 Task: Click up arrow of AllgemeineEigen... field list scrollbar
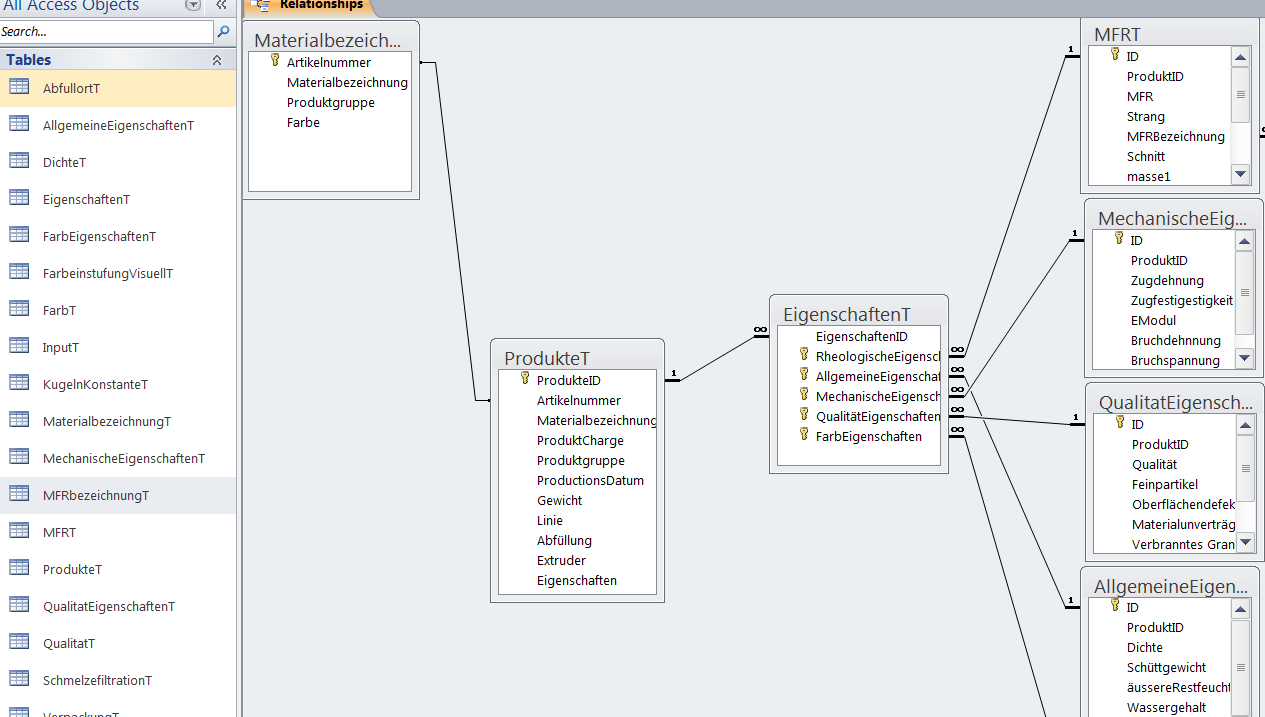[1241, 608]
